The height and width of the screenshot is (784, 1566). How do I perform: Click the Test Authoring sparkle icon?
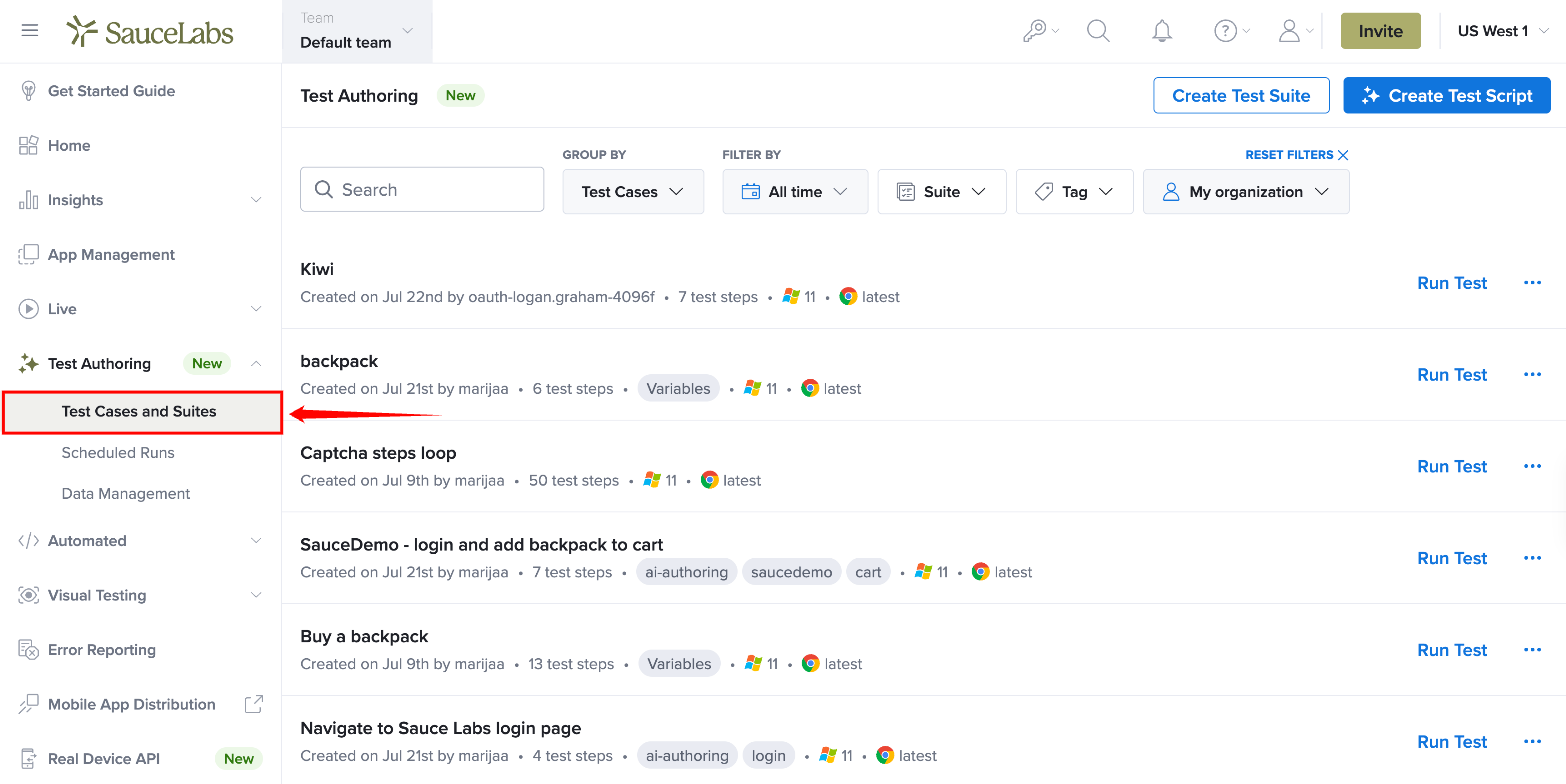coord(28,364)
